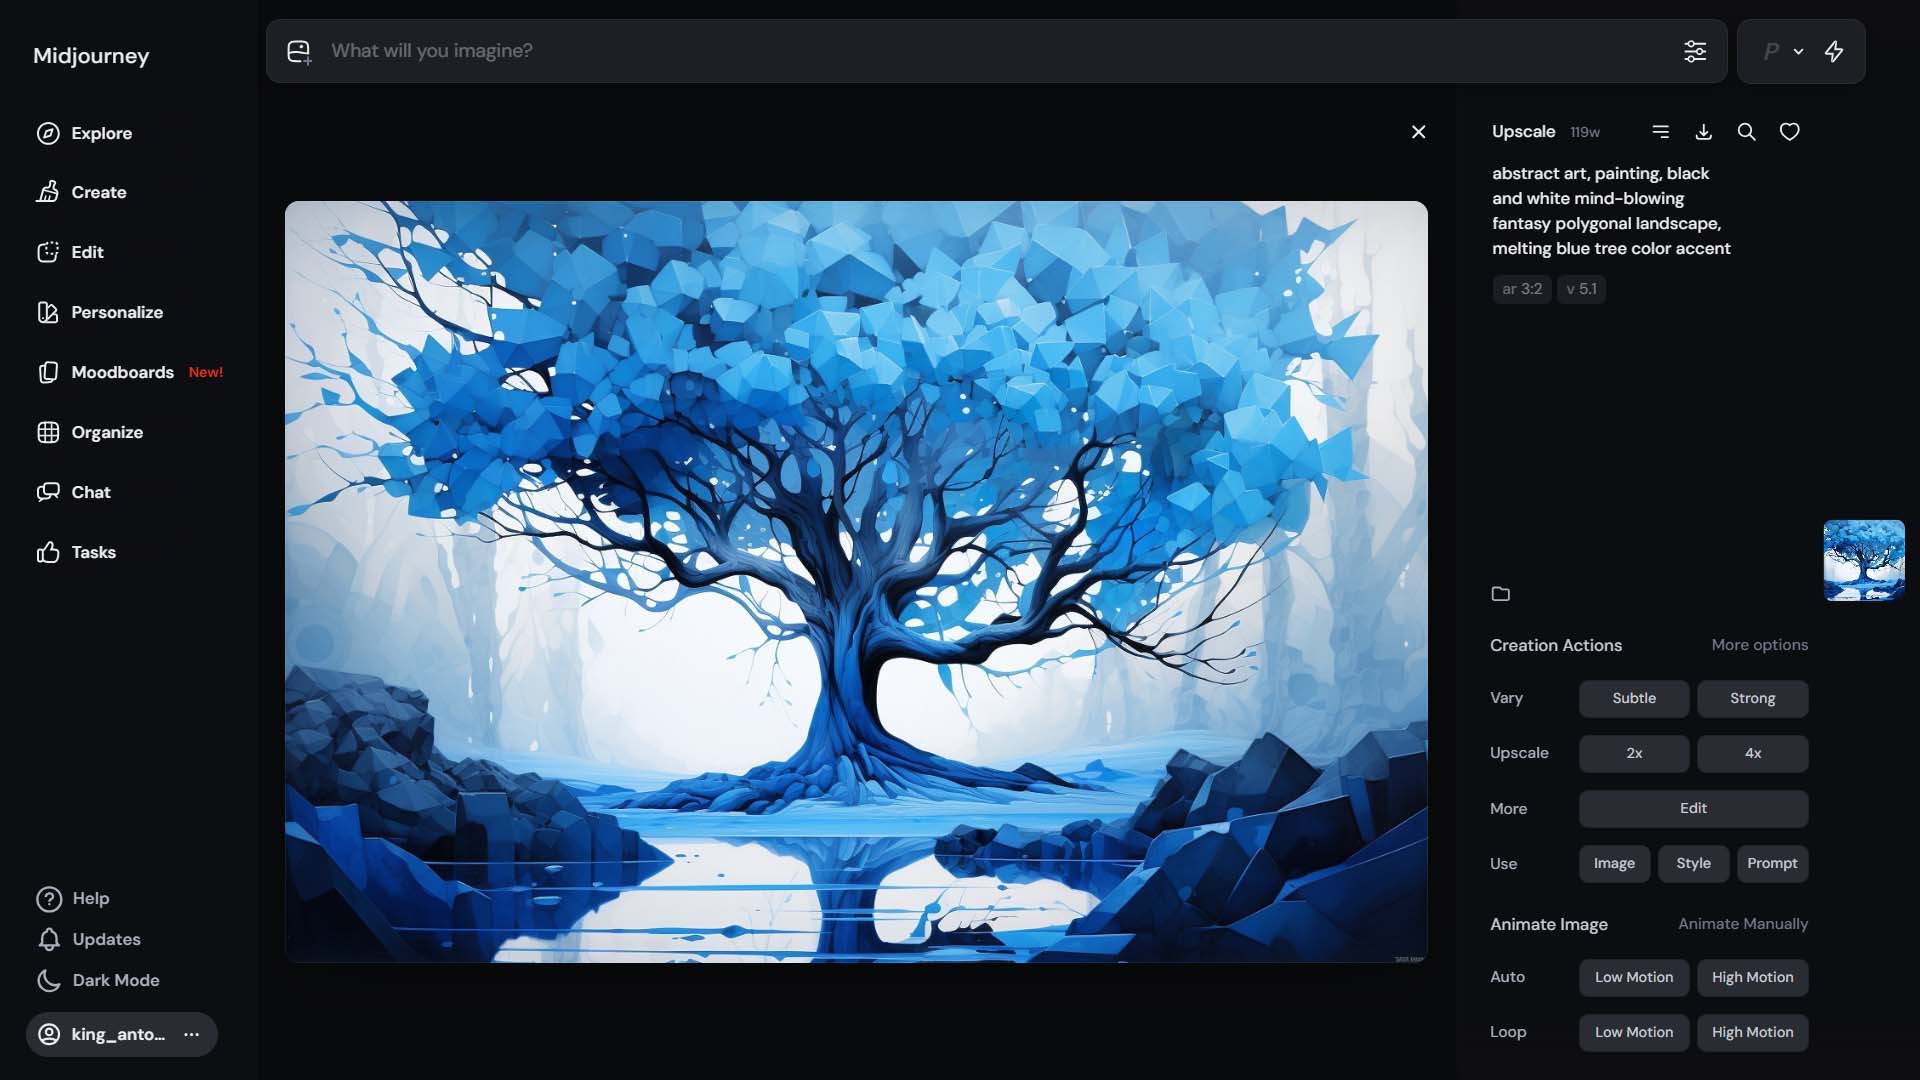Switch to the Tasks section

tap(91, 552)
